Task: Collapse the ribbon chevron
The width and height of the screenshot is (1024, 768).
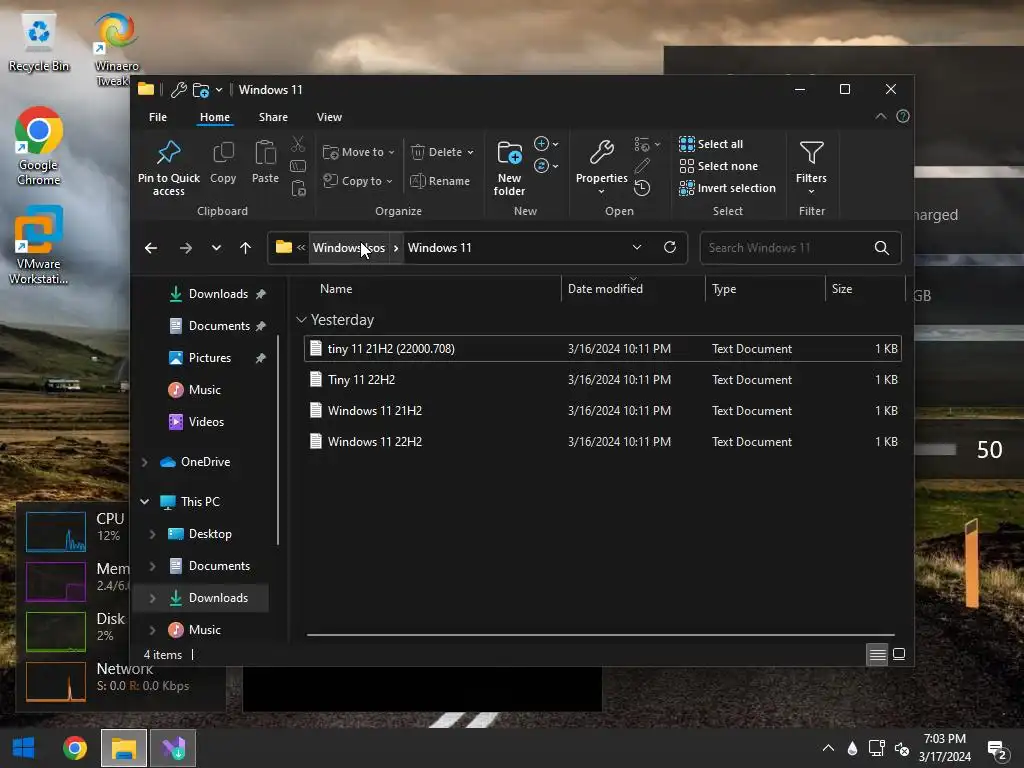Action: tap(880, 116)
